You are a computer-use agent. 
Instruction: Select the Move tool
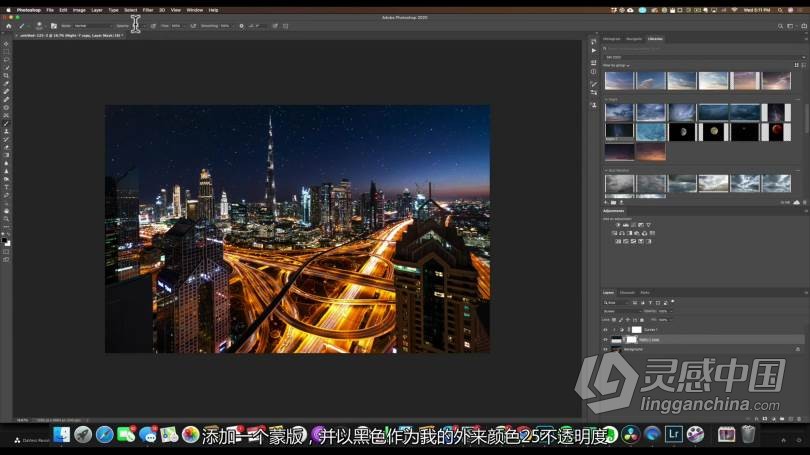[x=6, y=44]
